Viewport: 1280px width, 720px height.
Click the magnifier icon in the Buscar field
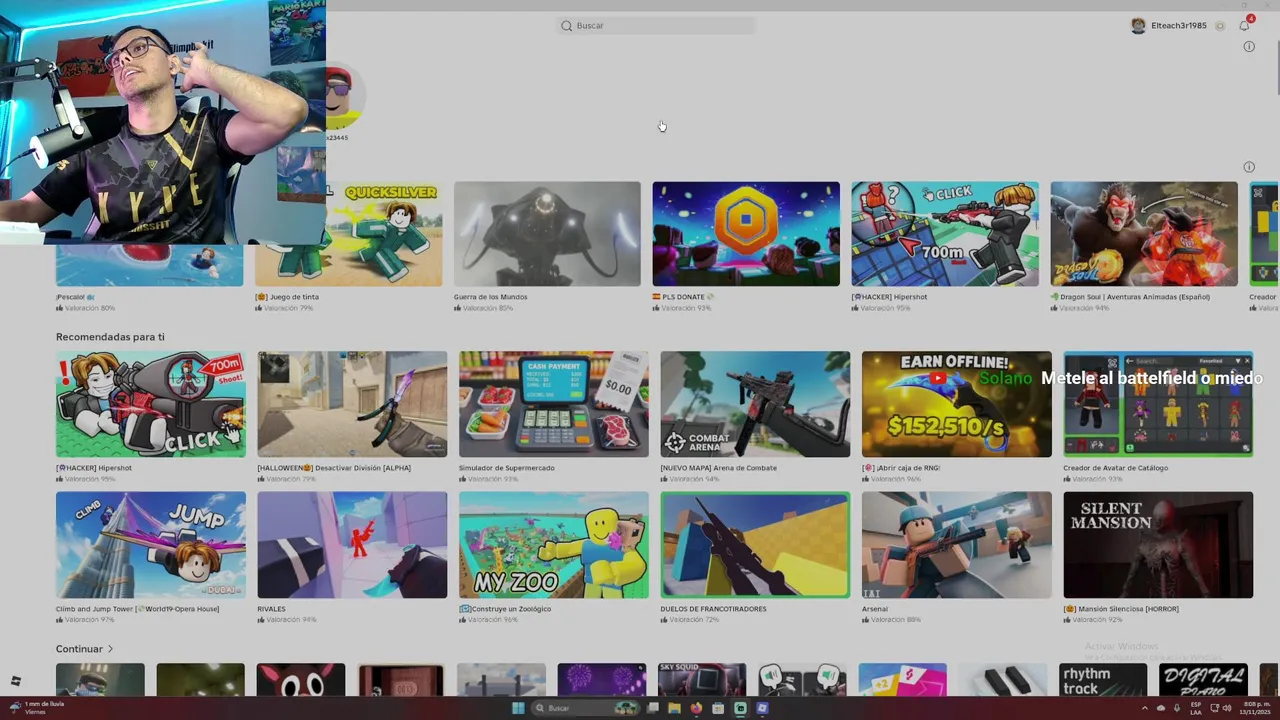566,26
